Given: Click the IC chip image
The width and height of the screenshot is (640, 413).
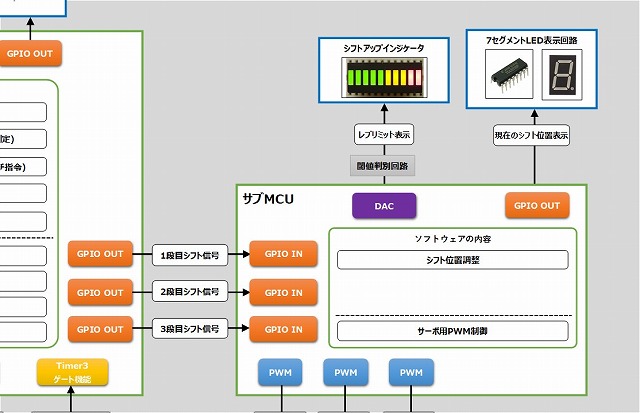Looking at the screenshot, I should [507, 75].
